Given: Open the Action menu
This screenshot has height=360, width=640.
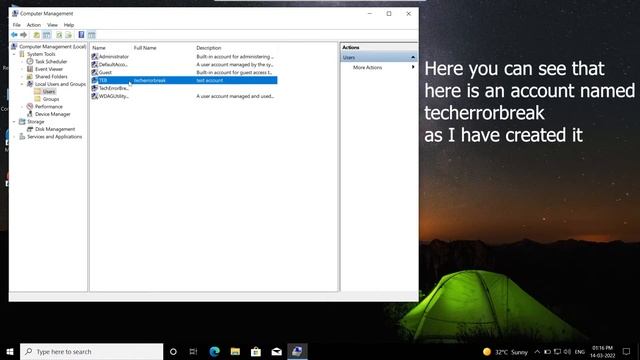Looking at the screenshot, I should (34, 25).
